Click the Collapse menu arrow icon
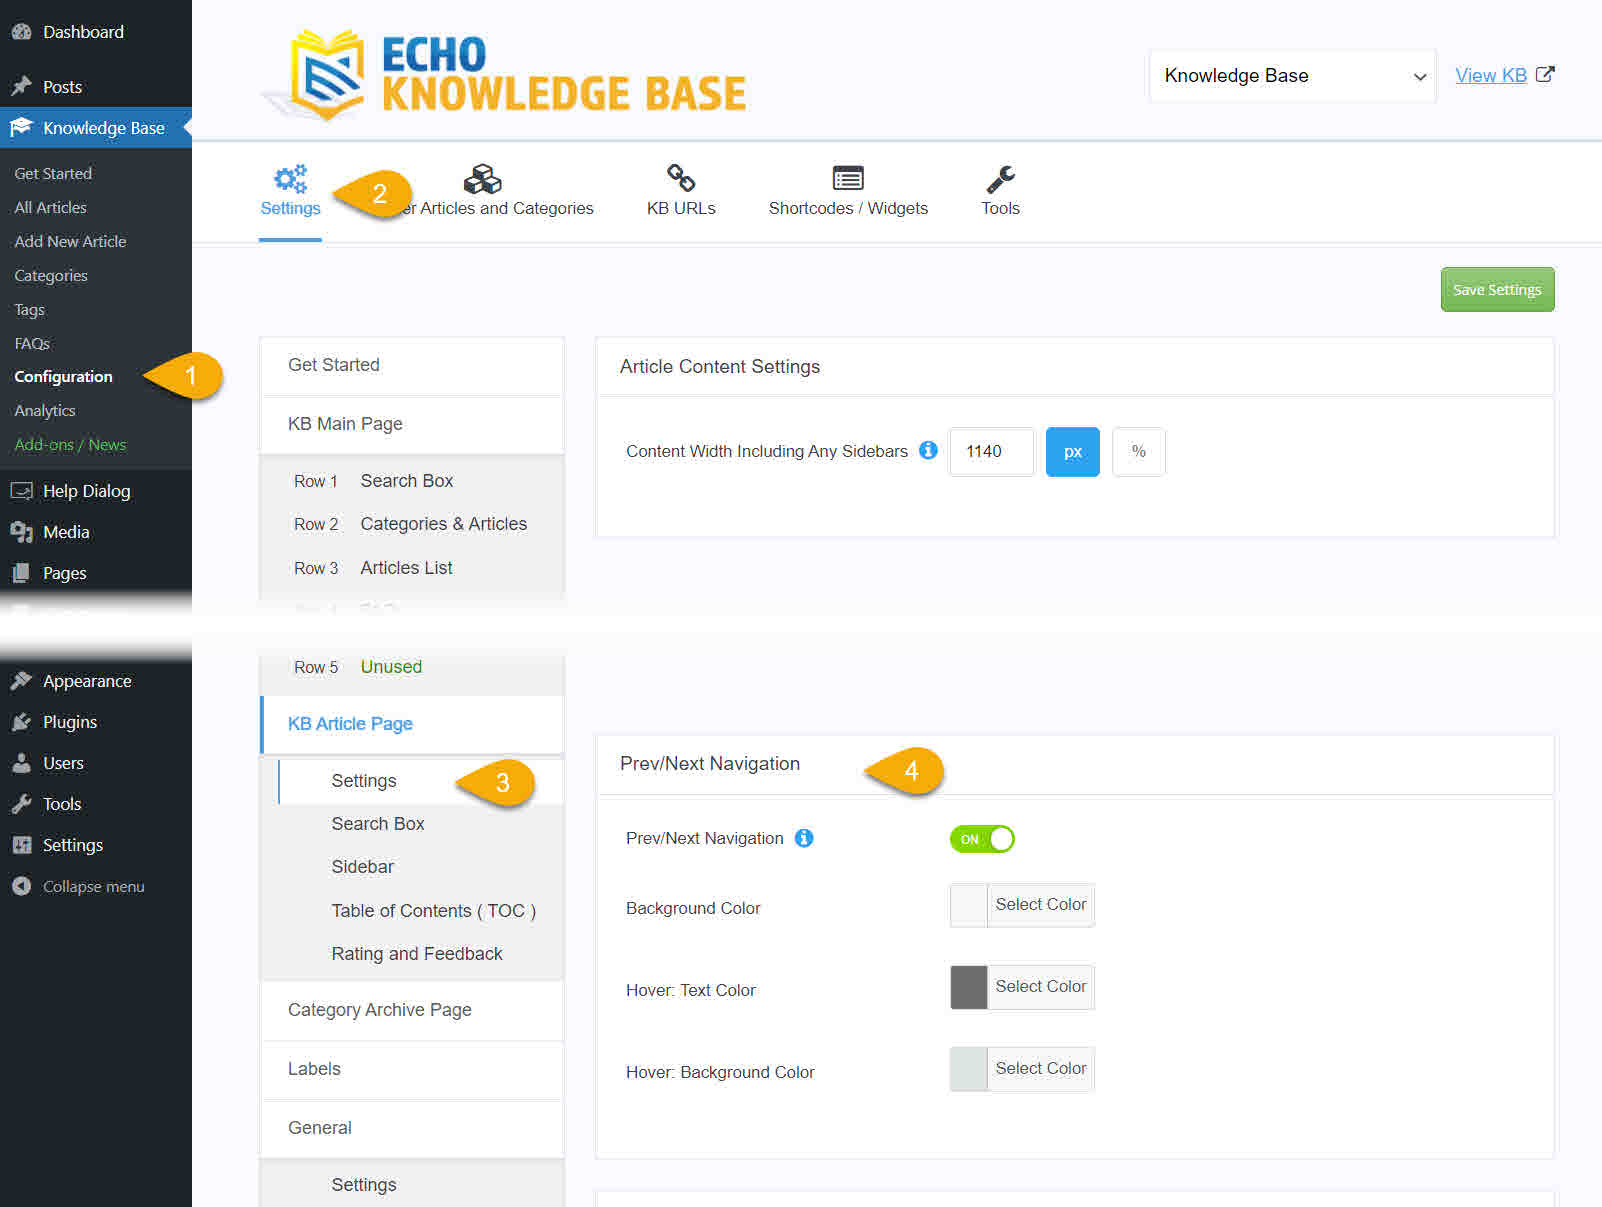The image size is (1602, 1207). pyautogui.click(x=21, y=886)
